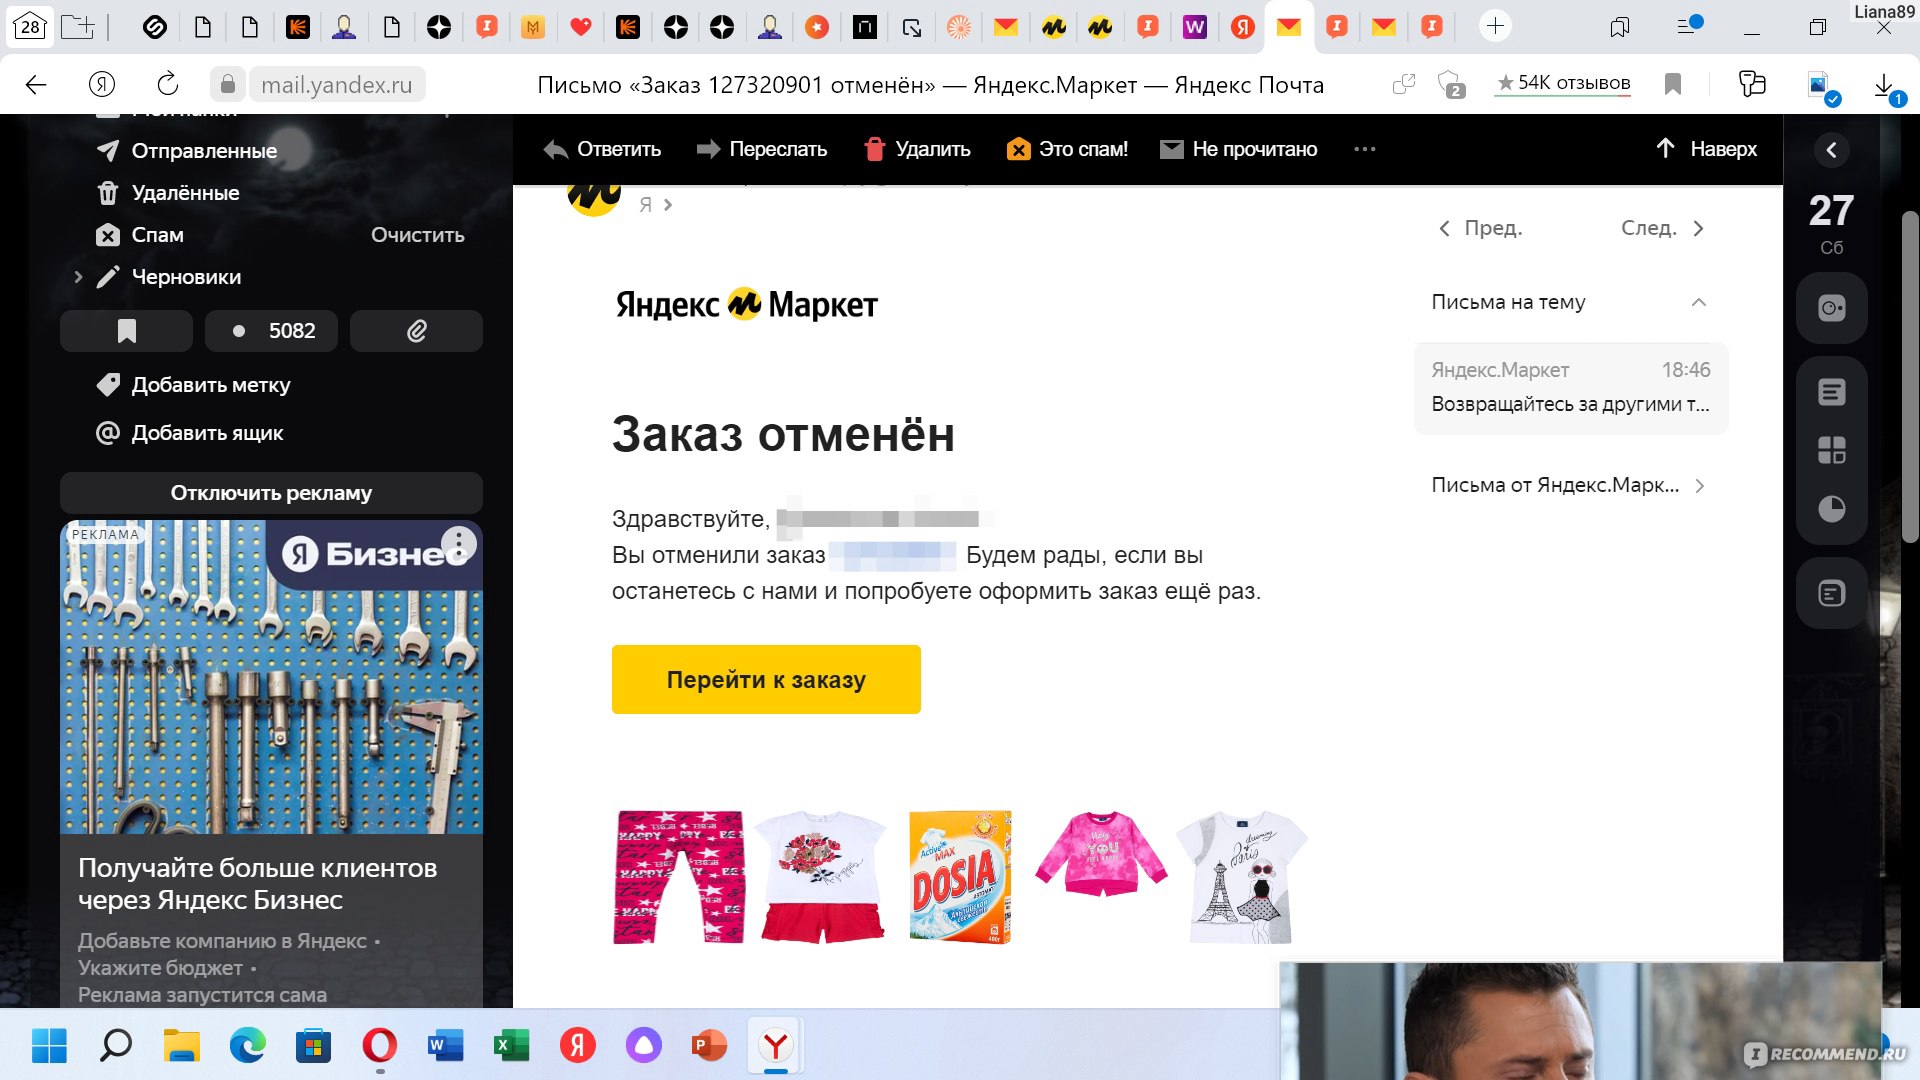This screenshot has height=1080, width=1920.
Task: Open the Черновики folder
Action: [x=186, y=277]
